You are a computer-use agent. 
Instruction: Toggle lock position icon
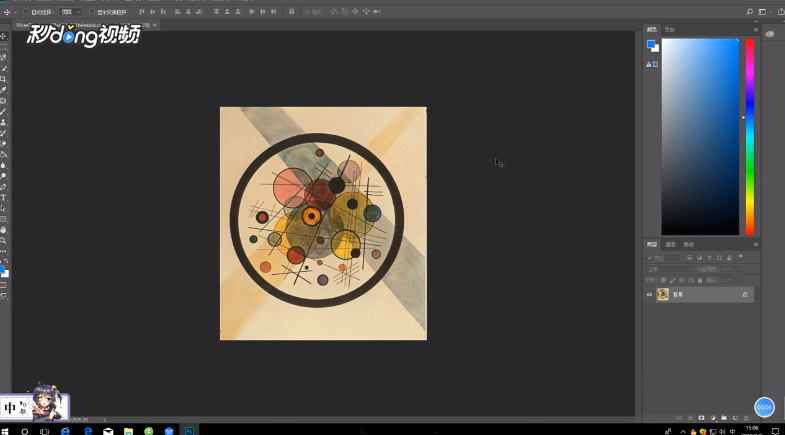coord(681,280)
